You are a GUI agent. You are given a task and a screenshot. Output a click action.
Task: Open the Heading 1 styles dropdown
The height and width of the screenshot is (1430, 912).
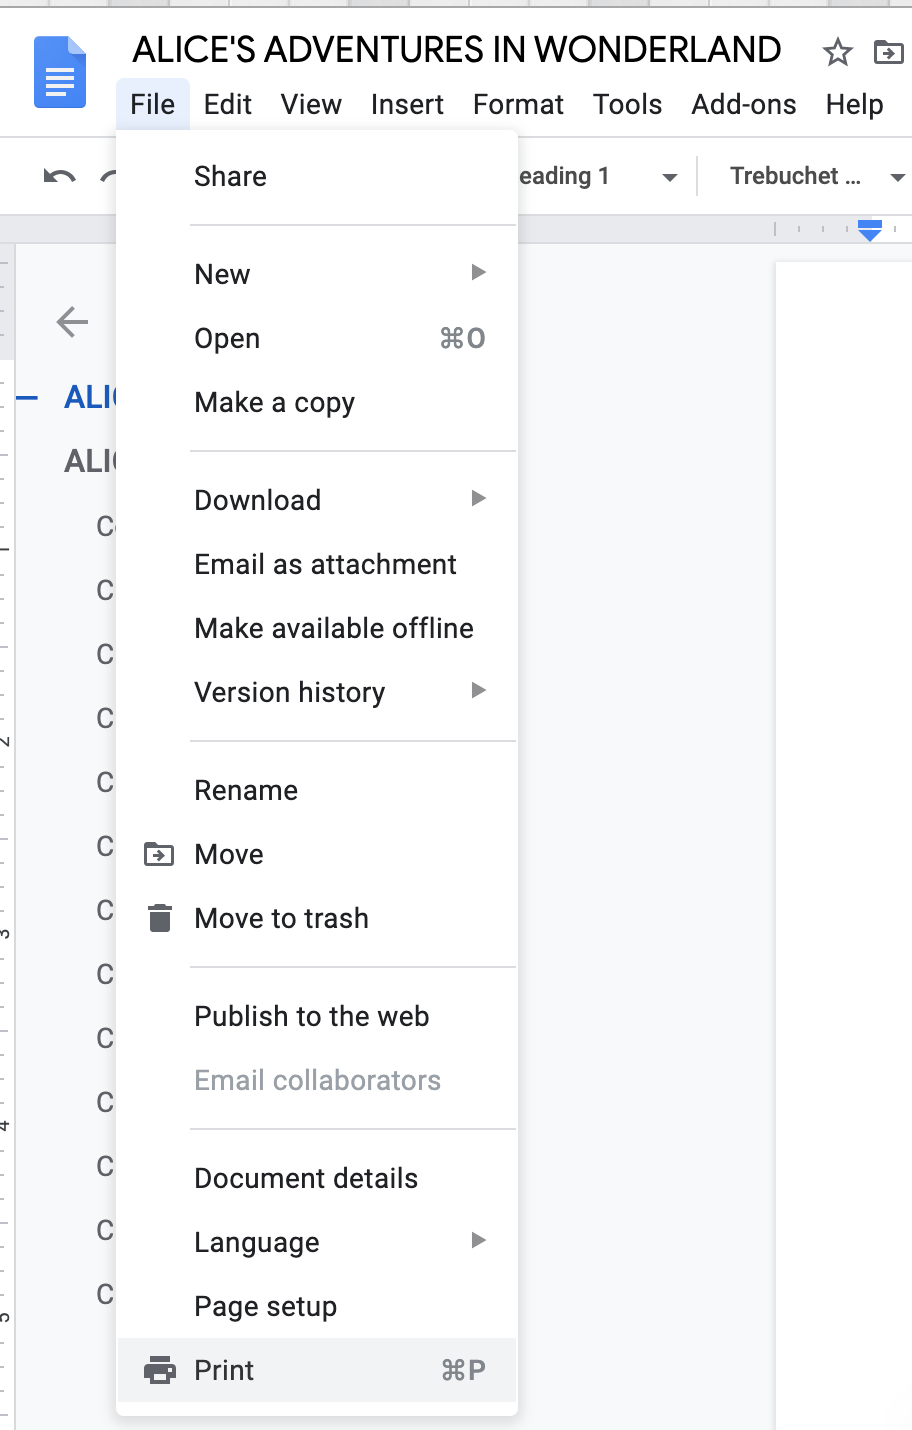668,176
